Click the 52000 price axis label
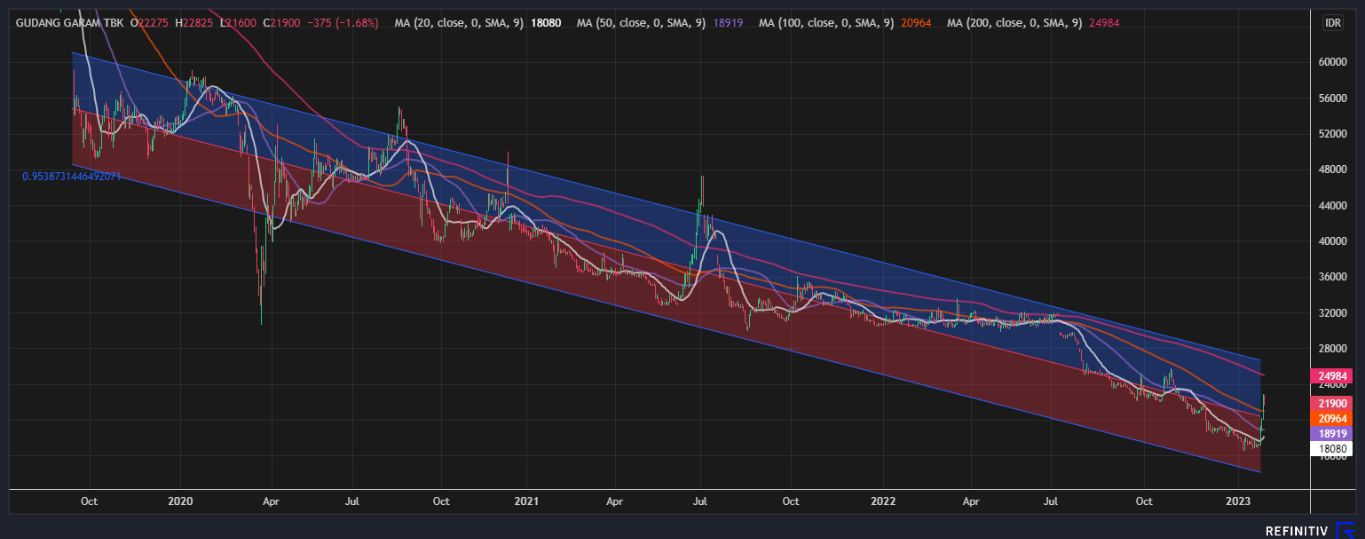The height and width of the screenshot is (539, 1365). 1335,133
